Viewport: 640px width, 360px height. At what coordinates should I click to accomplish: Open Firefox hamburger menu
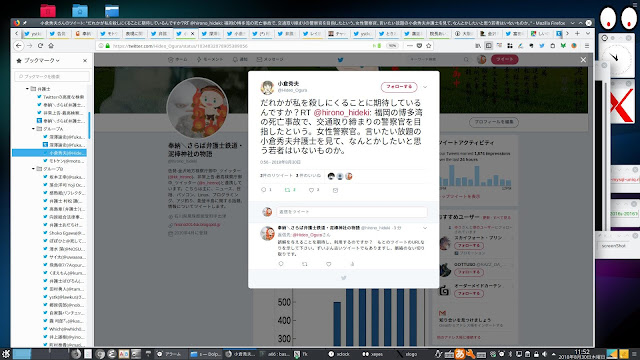click(587, 46)
